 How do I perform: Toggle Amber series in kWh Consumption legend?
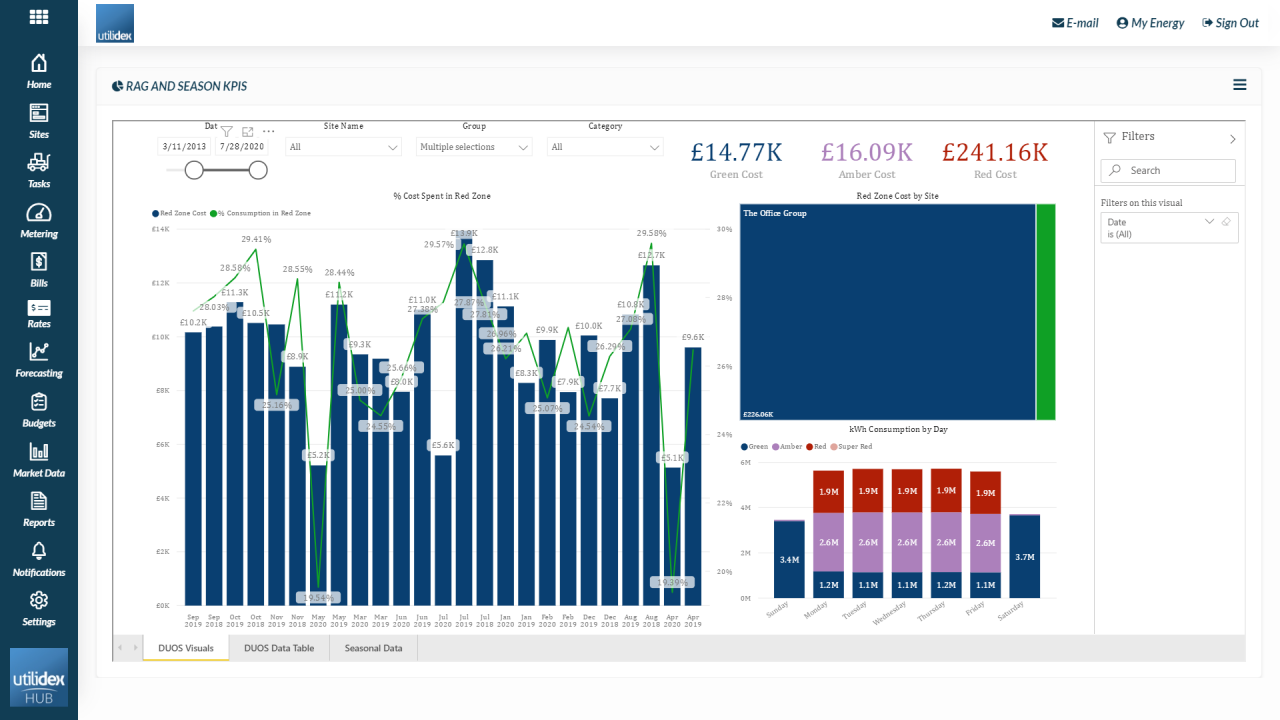tap(790, 446)
